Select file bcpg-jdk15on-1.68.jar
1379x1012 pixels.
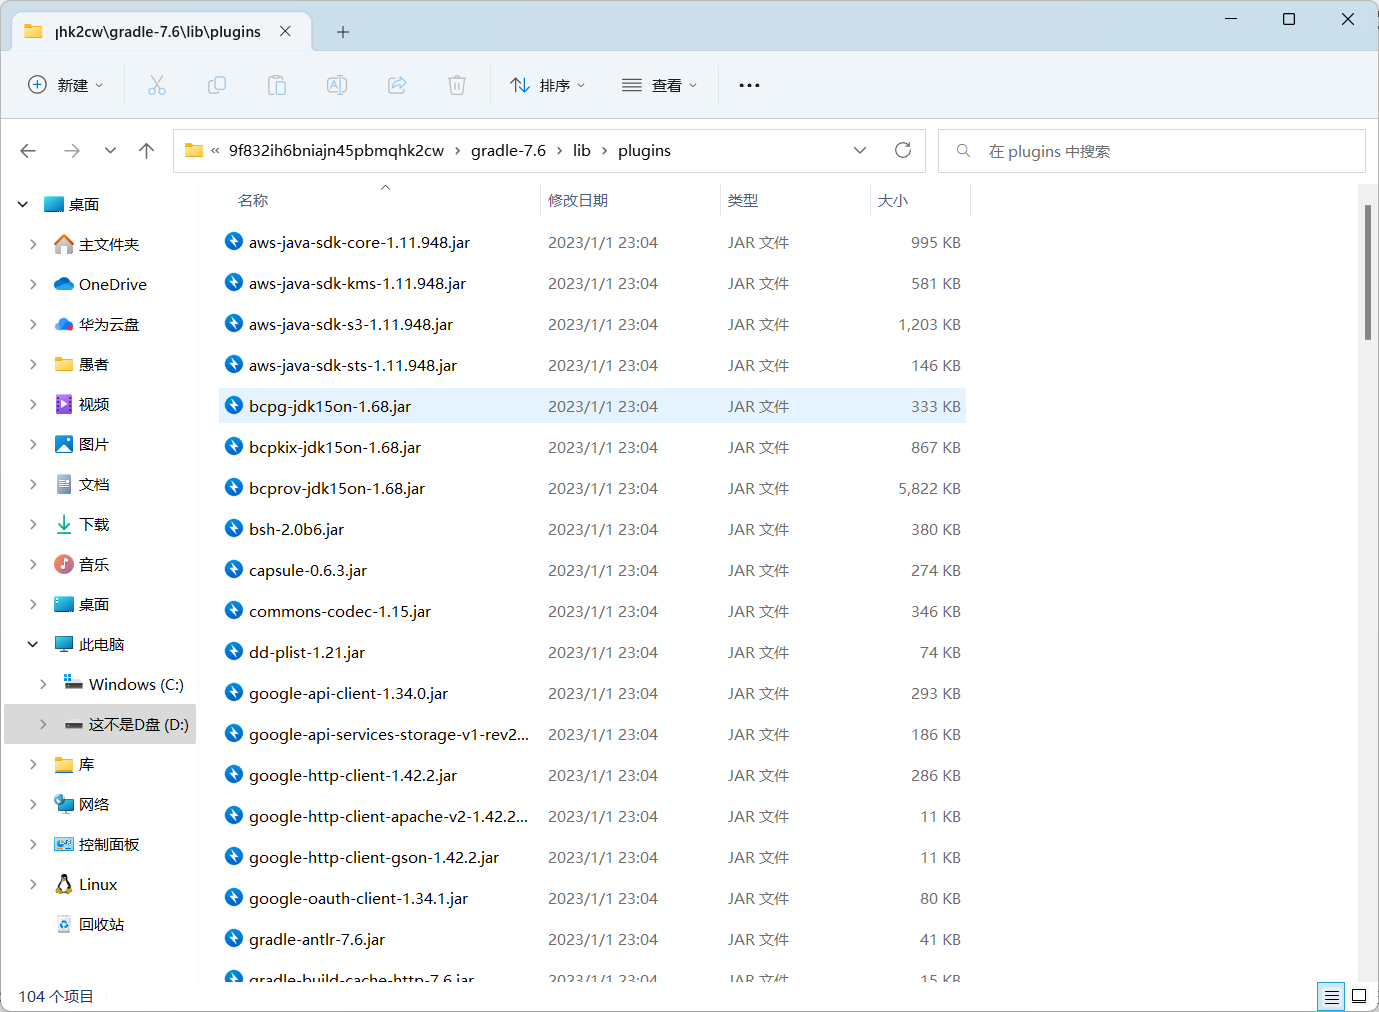tap(592, 406)
